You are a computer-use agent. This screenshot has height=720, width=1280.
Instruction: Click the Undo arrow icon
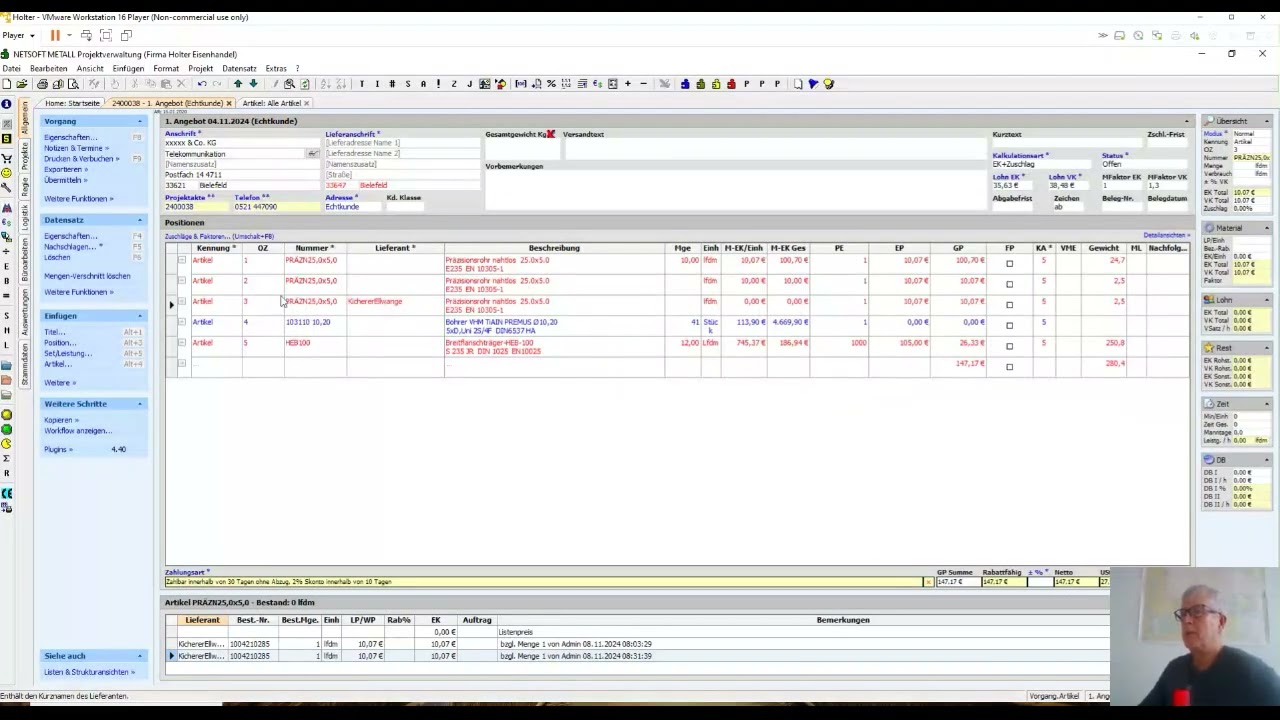coord(202,84)
